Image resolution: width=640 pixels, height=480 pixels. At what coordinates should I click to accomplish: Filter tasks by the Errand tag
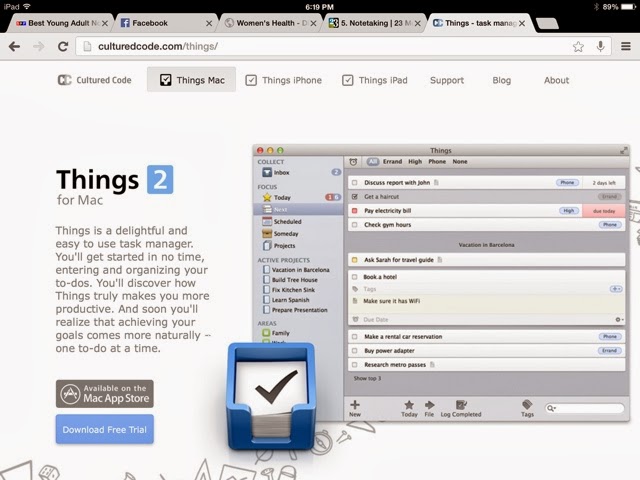[392, 162]
